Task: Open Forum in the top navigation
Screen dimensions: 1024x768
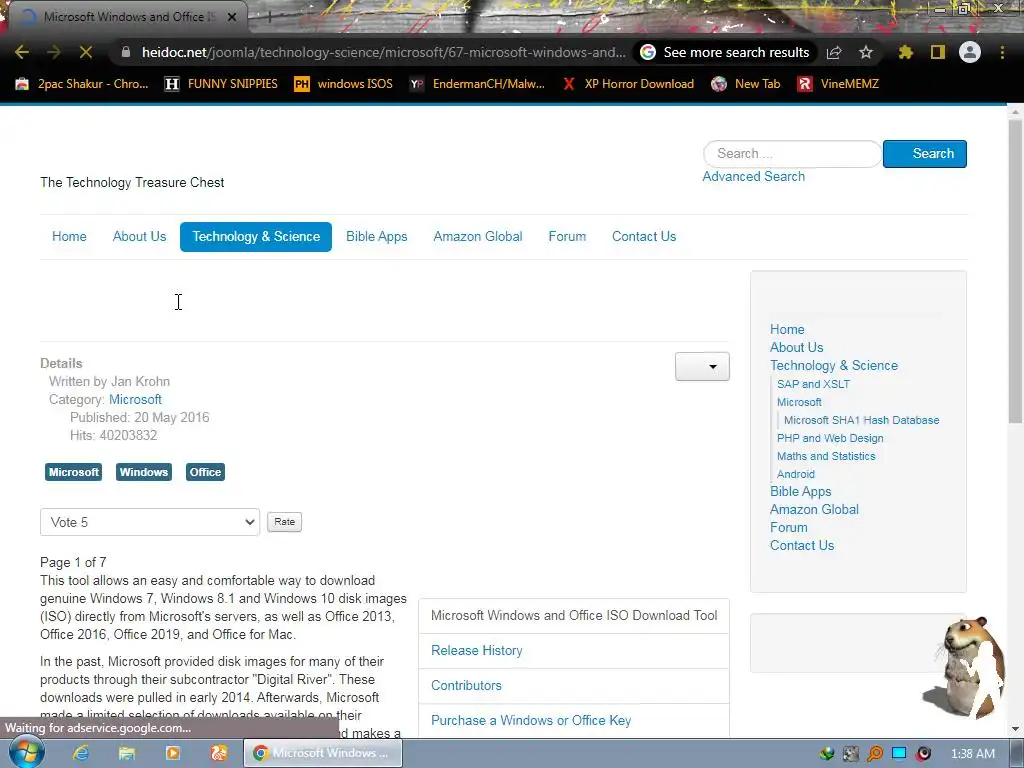Action: coord(567,236)
